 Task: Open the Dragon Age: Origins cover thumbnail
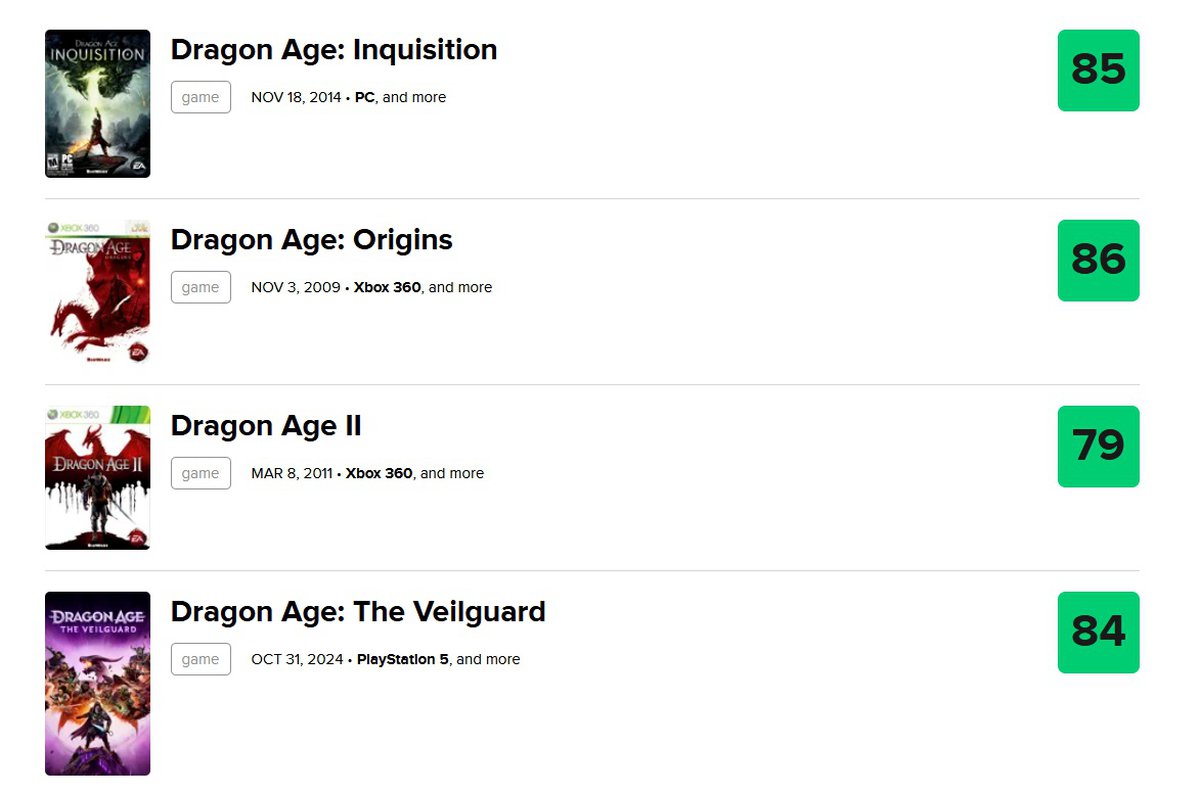(x=97, y=291)
